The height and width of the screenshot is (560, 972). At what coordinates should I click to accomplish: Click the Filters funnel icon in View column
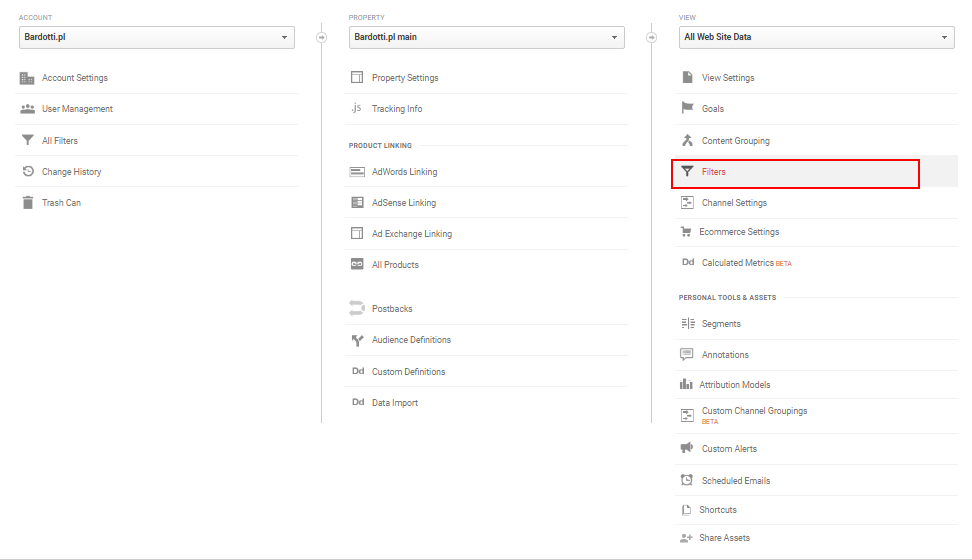pos(687,171)
